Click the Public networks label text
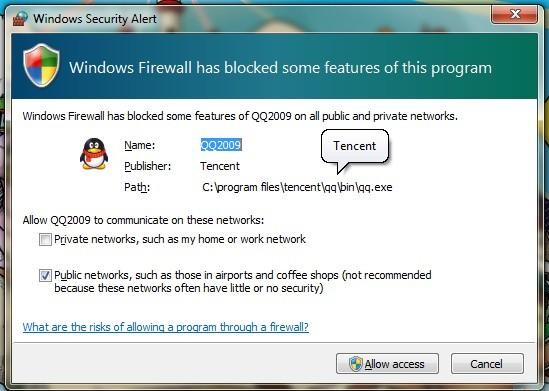This screenshot has height=391, width=549. [243, 281]
